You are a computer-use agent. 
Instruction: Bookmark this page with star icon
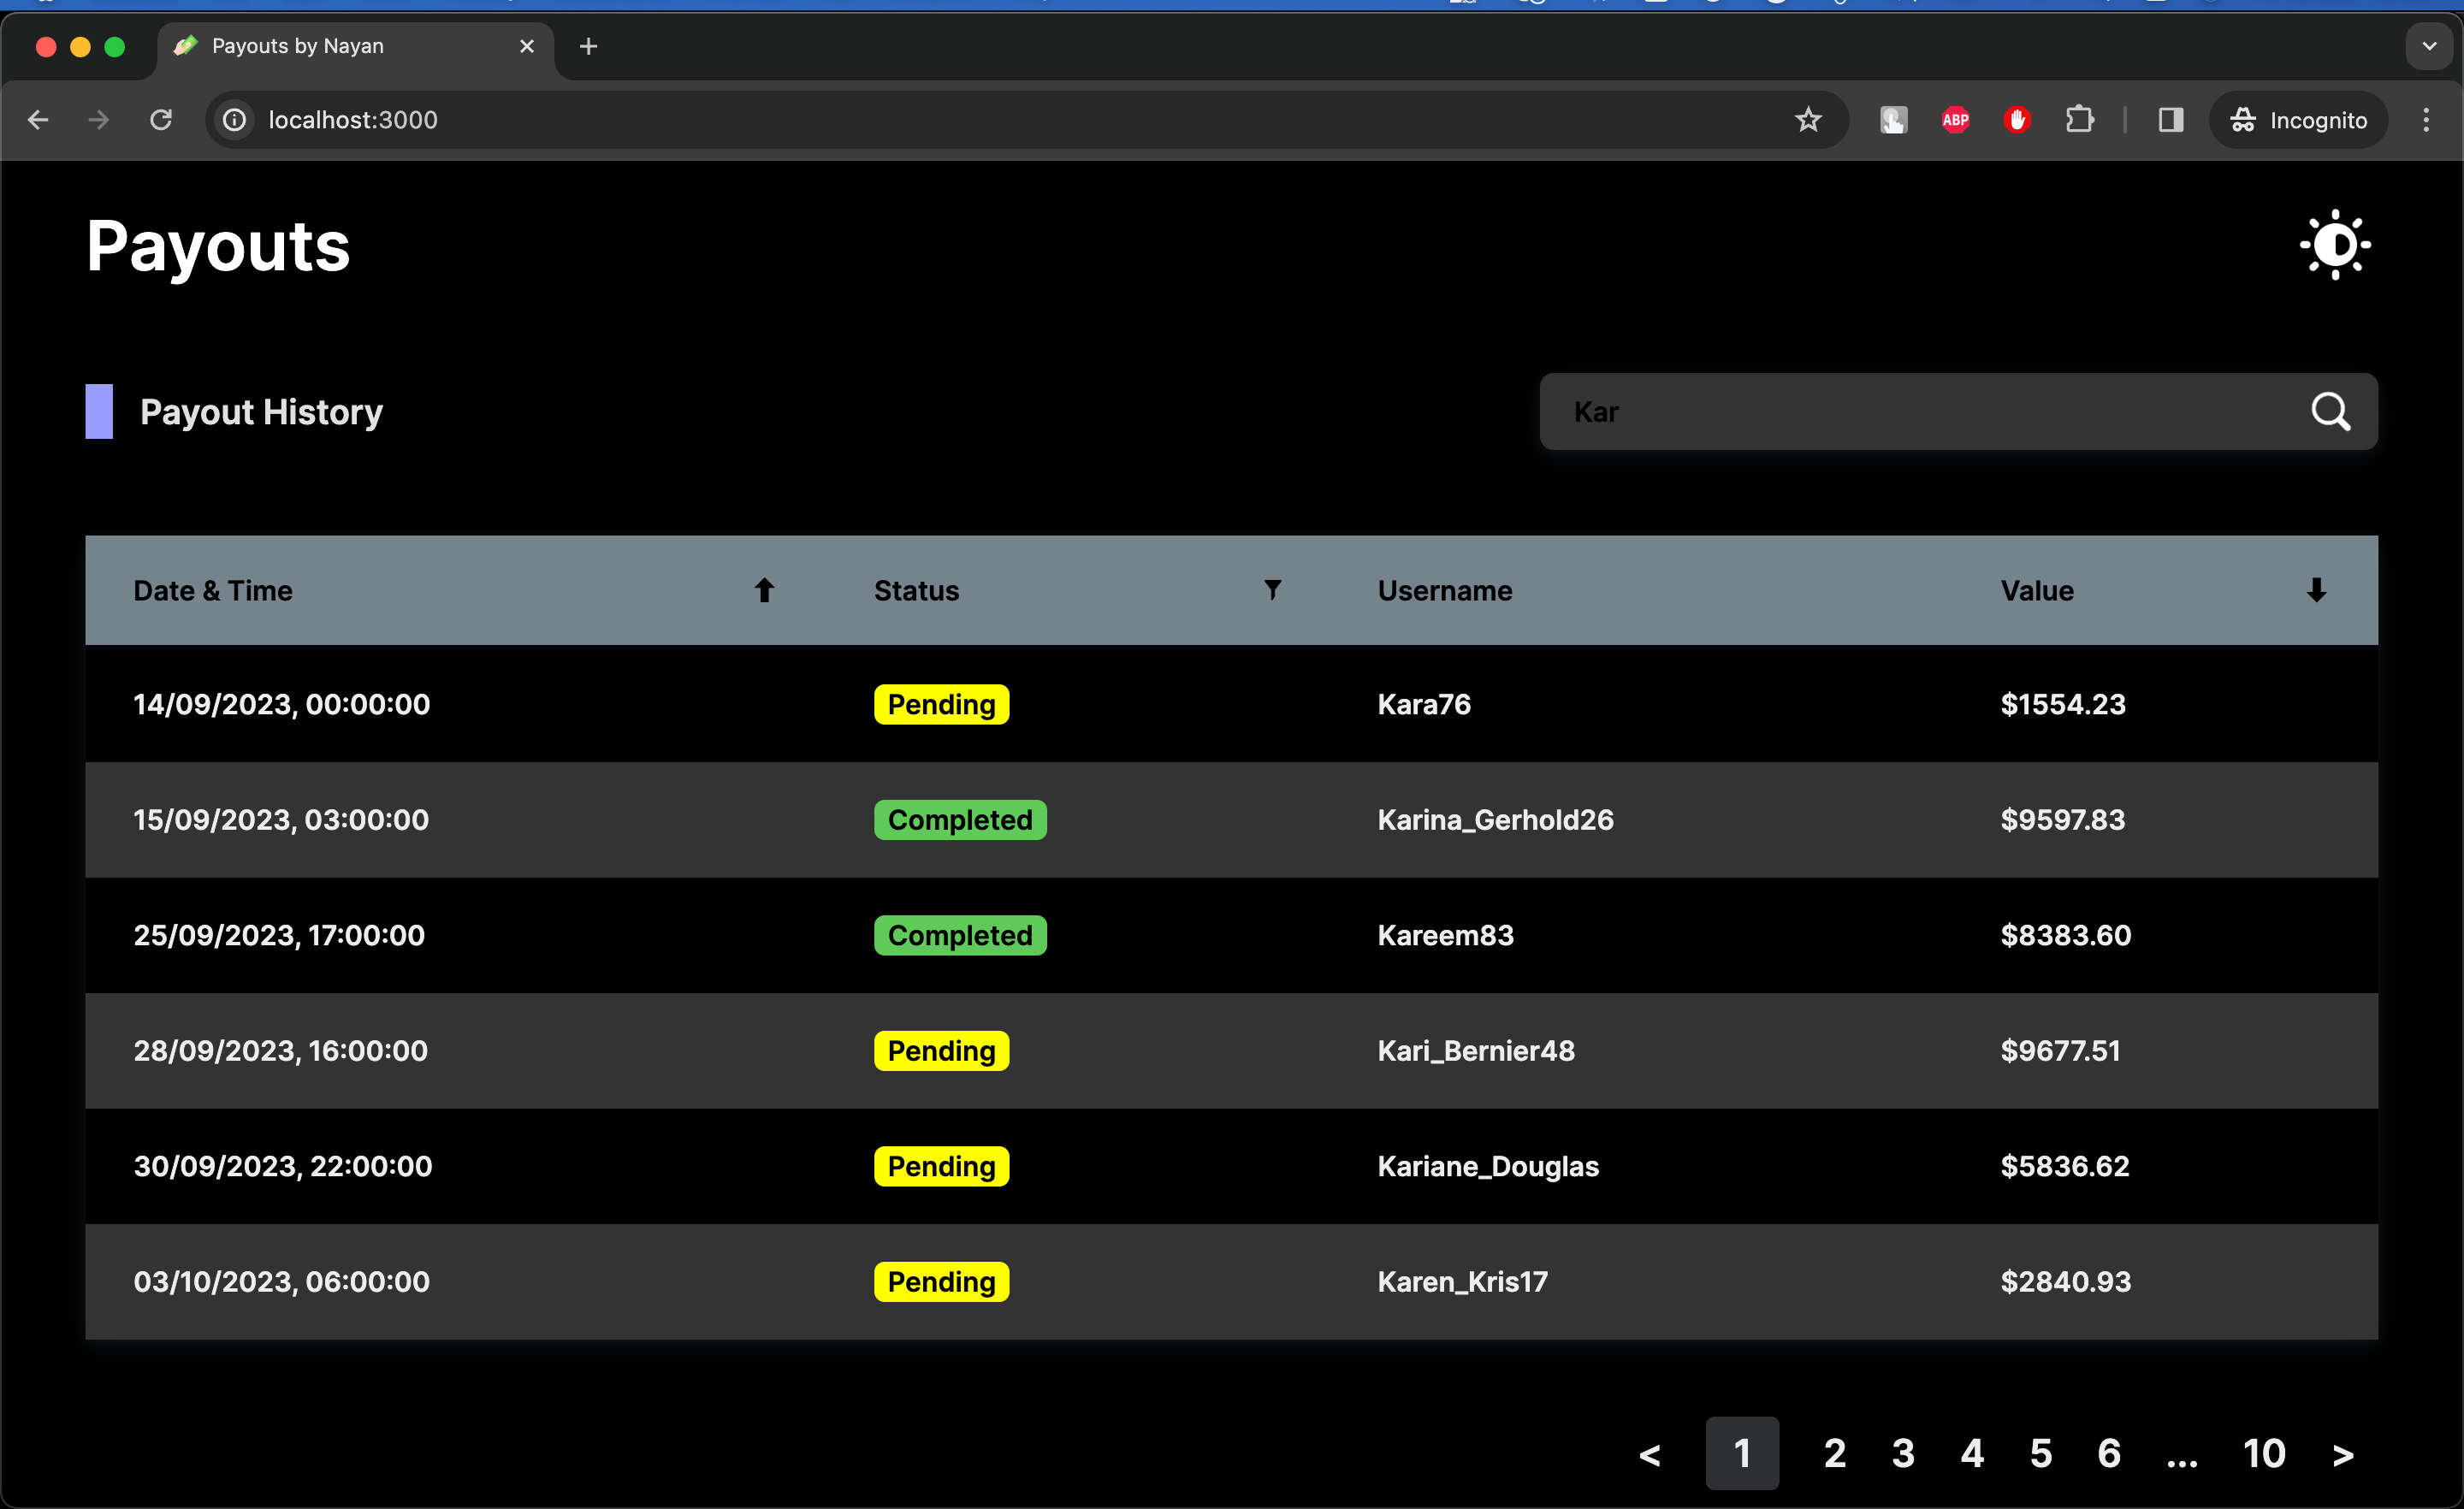point(1808,120)
